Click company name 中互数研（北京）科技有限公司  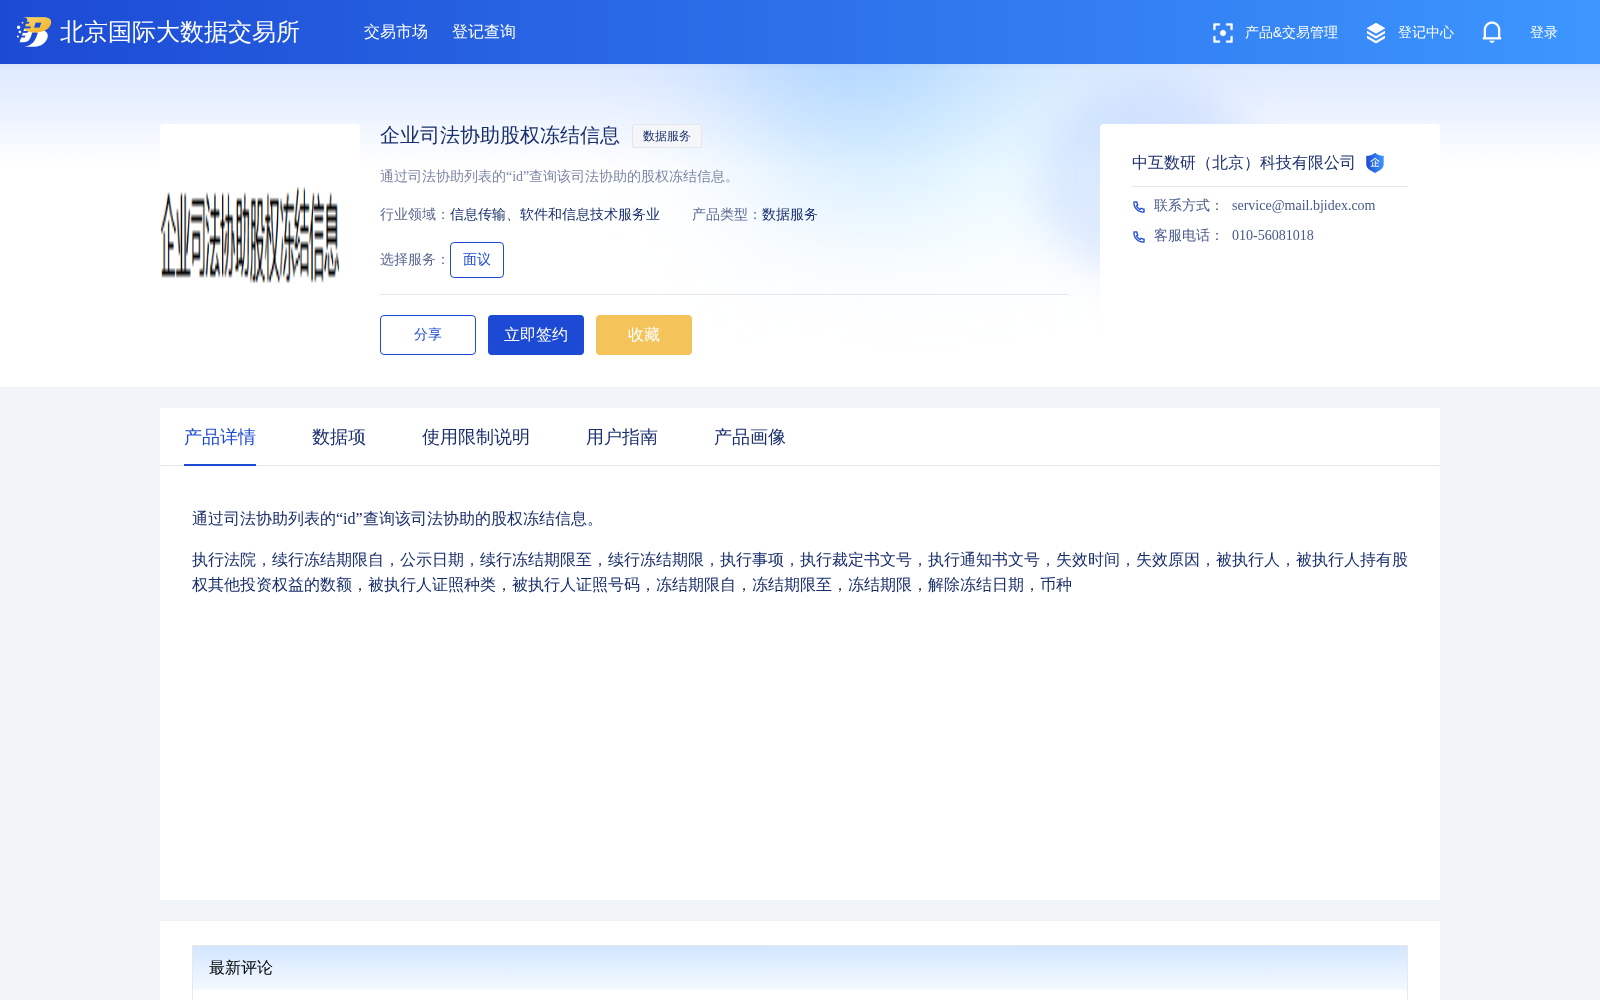[1243, 163]
